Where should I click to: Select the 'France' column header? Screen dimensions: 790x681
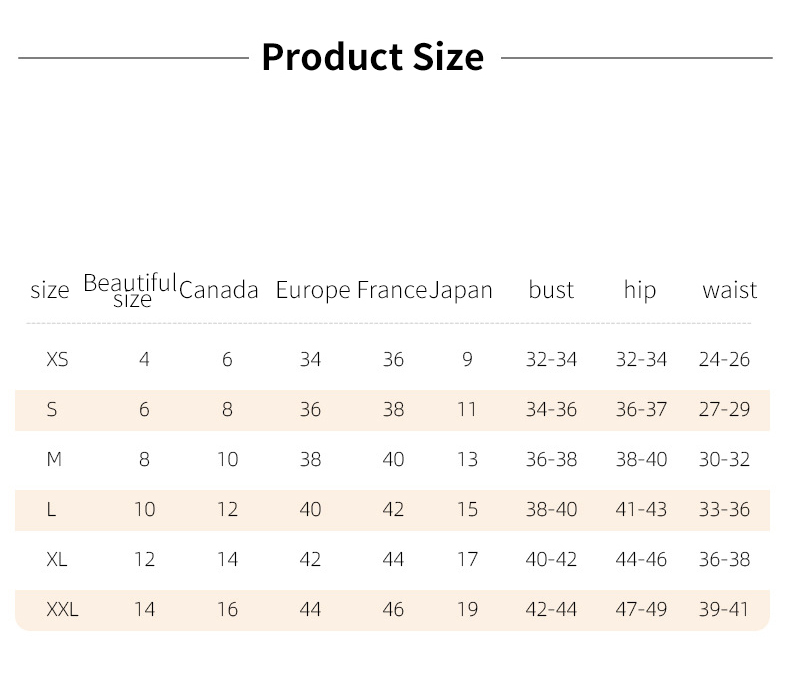(x=392, y=290)
